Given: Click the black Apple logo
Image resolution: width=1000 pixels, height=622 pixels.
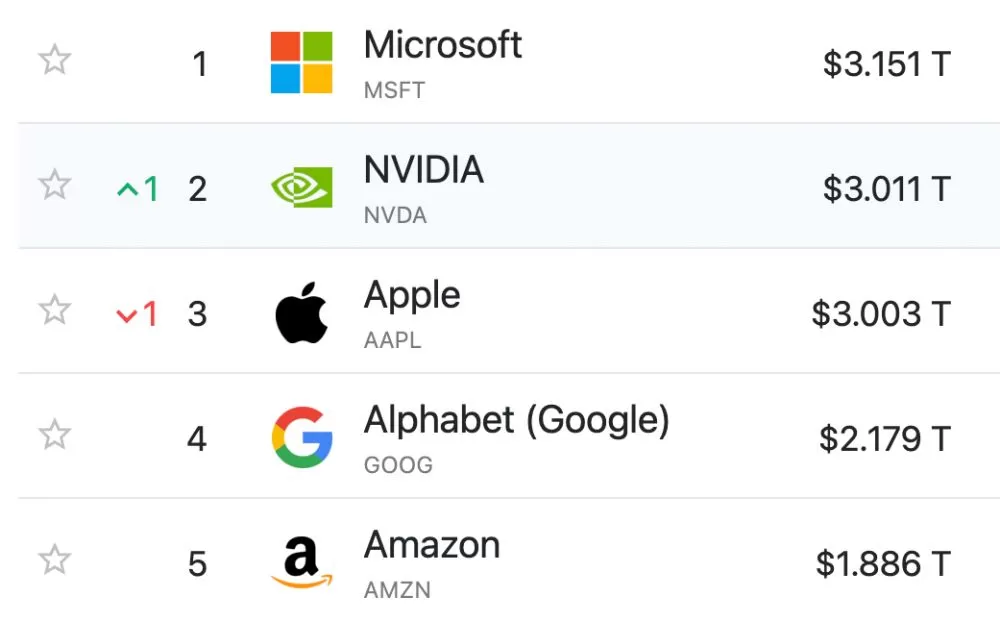Looking at the screenshot, I should tap(302, 312).
